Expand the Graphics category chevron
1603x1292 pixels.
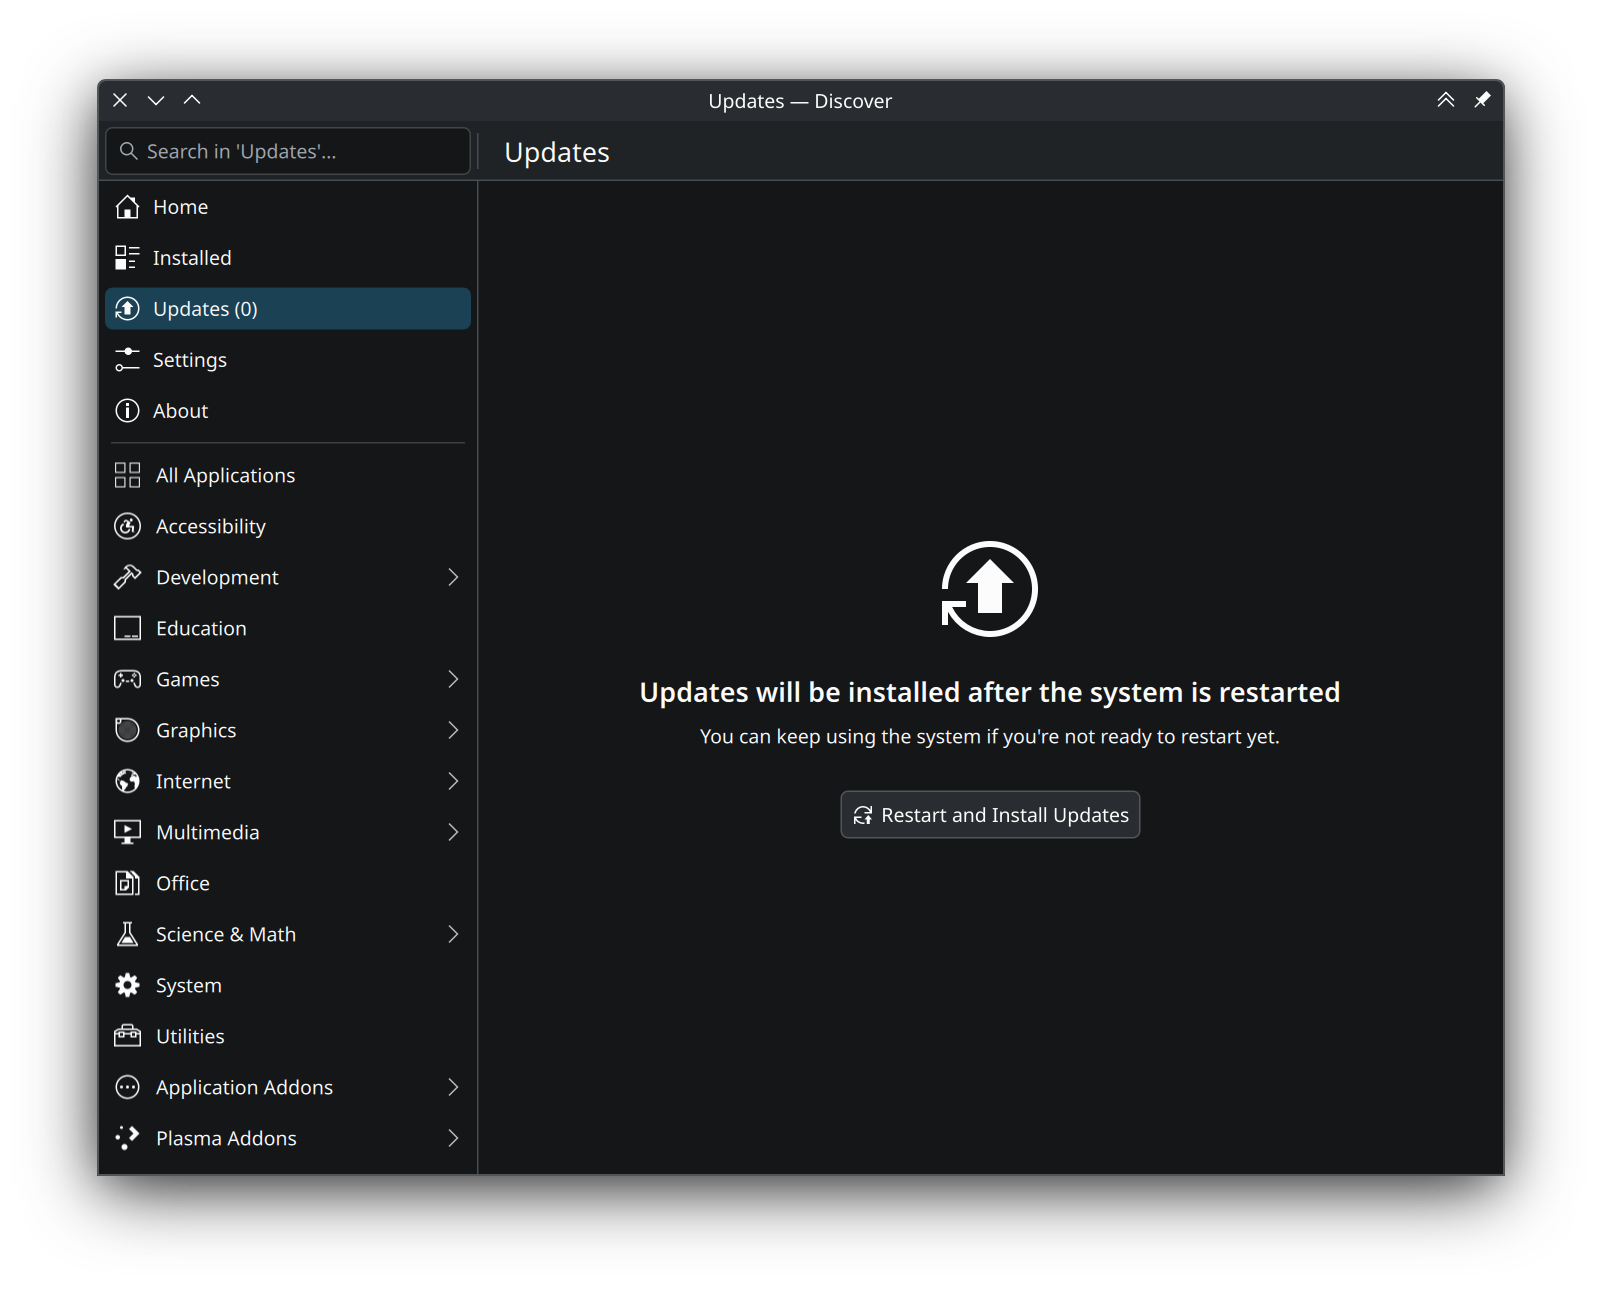[453, 730]
